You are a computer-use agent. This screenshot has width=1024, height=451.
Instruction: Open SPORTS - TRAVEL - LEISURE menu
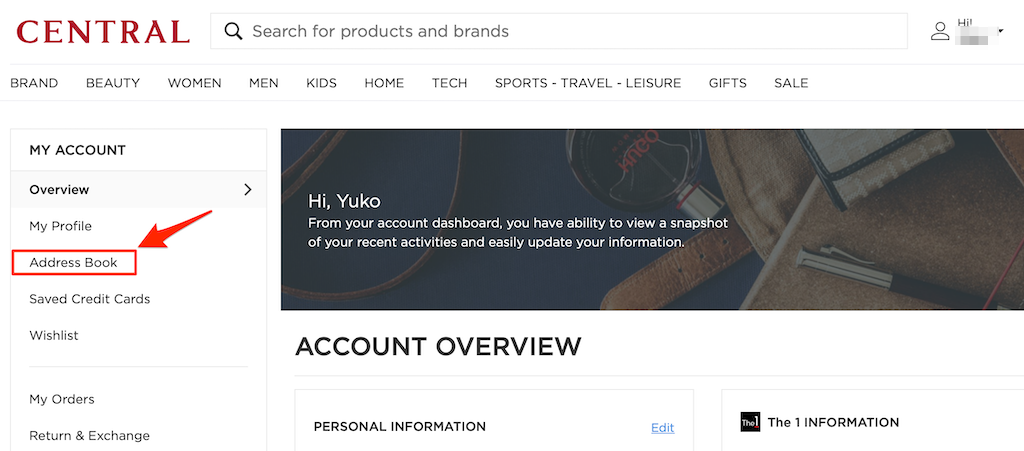coord(588,83)
